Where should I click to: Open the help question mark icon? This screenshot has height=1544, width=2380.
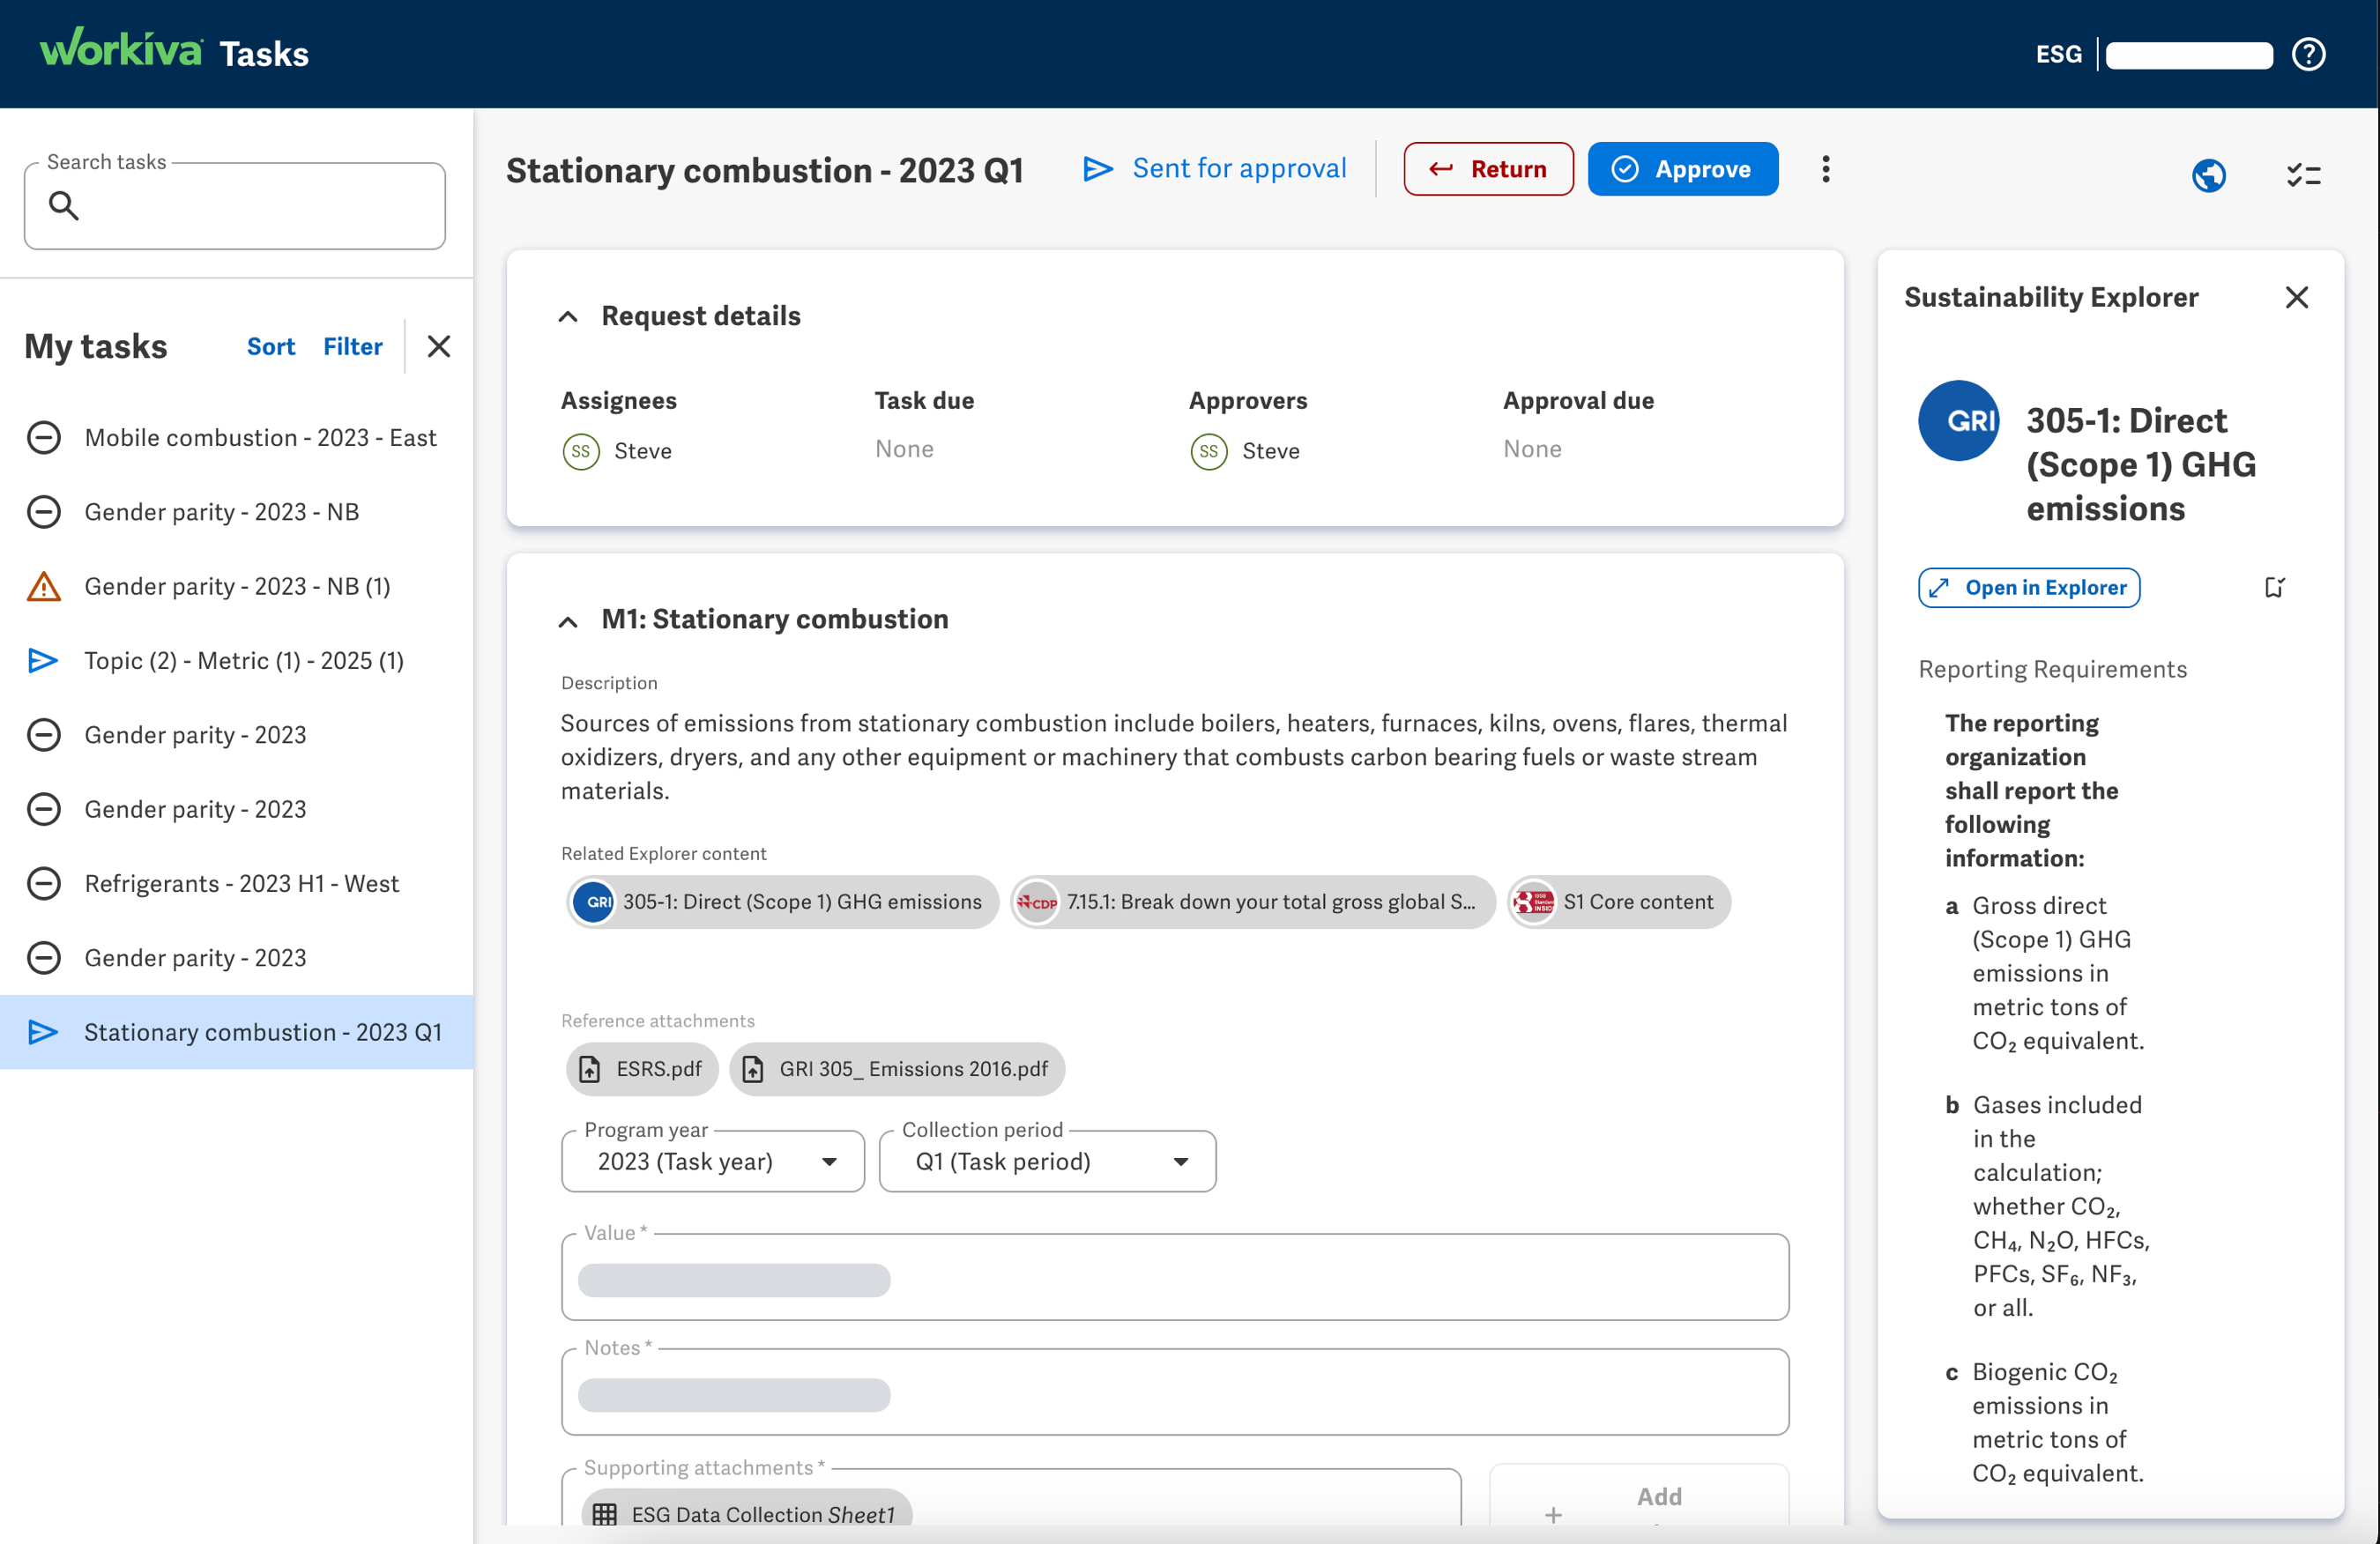click(x=2308, y=54)
